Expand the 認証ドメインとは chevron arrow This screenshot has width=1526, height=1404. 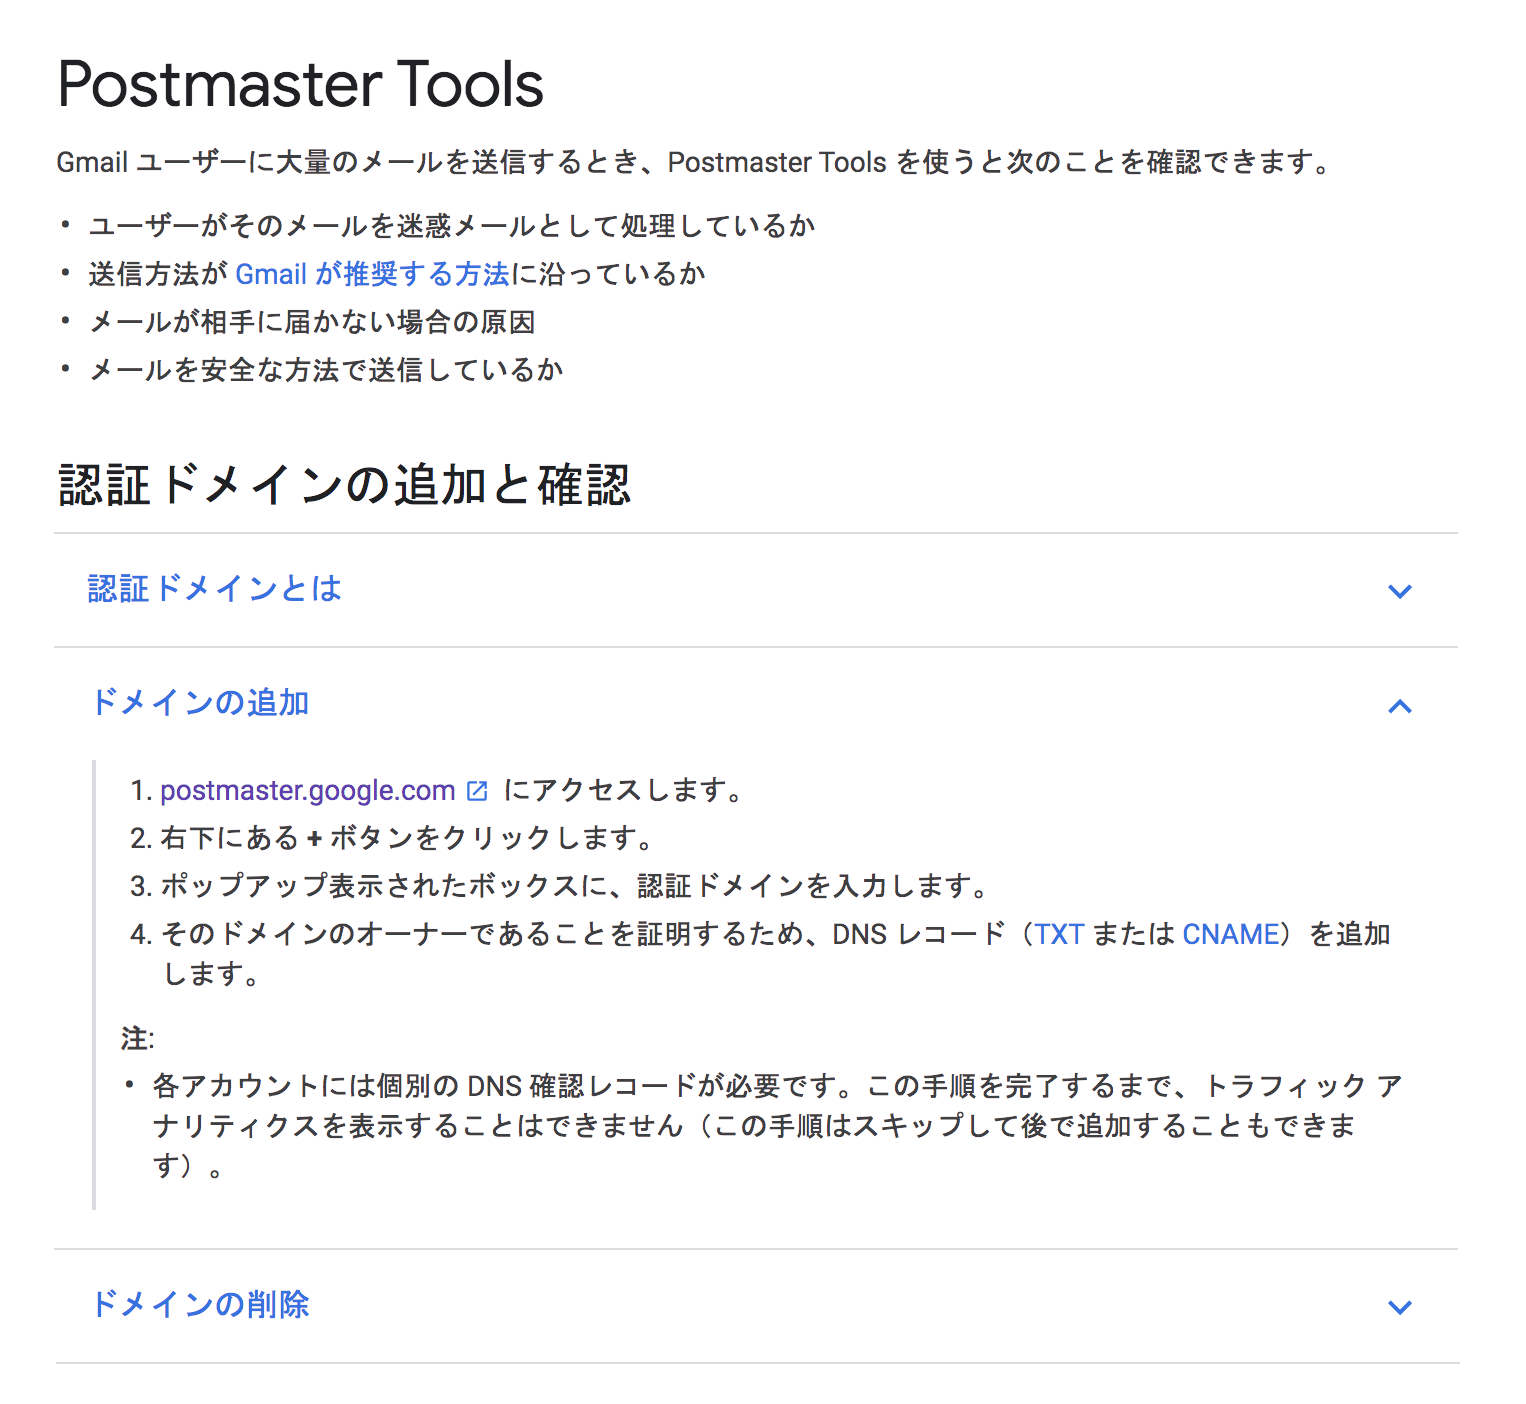[1399, 591]
